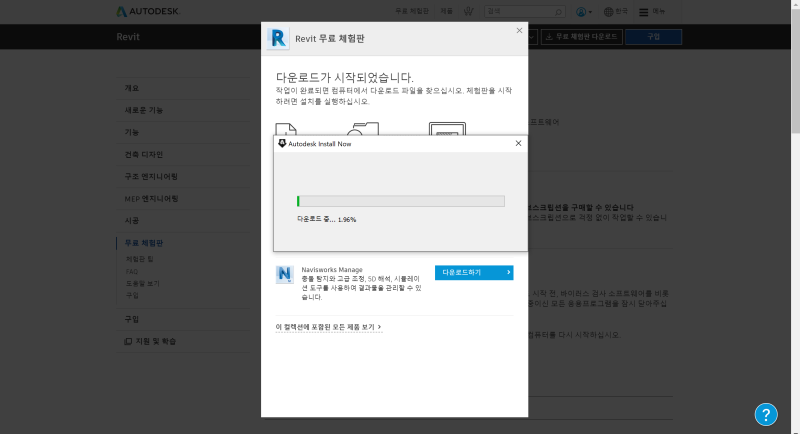Open the hamburger 메뉴 icon
Image resolution: width=800 pixels, height=434 pixels.
coord(644,12)
